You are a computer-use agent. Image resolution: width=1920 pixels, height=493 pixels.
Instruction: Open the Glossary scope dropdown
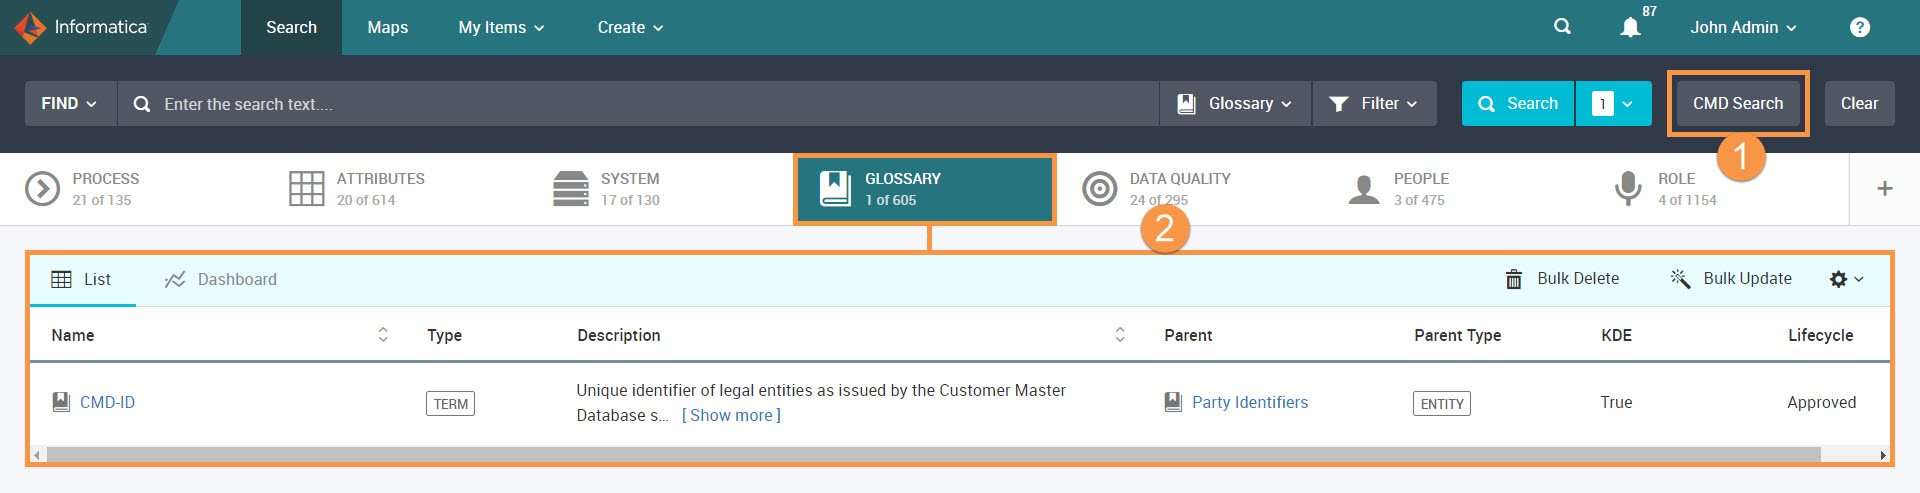[1235, 103]
